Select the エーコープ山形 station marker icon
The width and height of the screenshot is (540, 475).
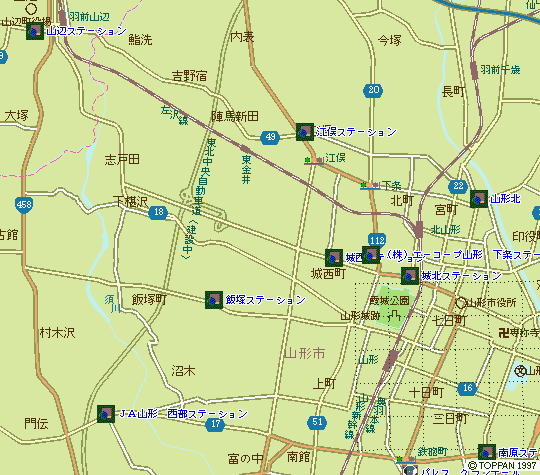[x=371, y=255]
